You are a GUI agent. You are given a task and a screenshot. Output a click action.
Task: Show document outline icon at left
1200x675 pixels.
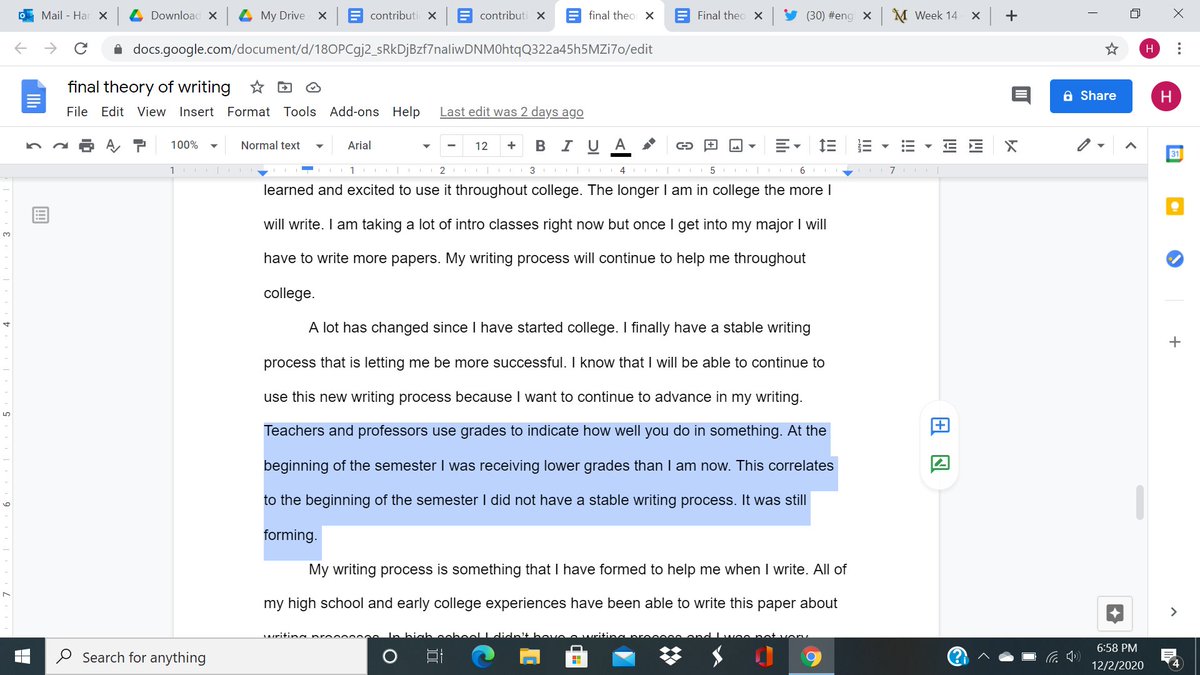[41, 215]
